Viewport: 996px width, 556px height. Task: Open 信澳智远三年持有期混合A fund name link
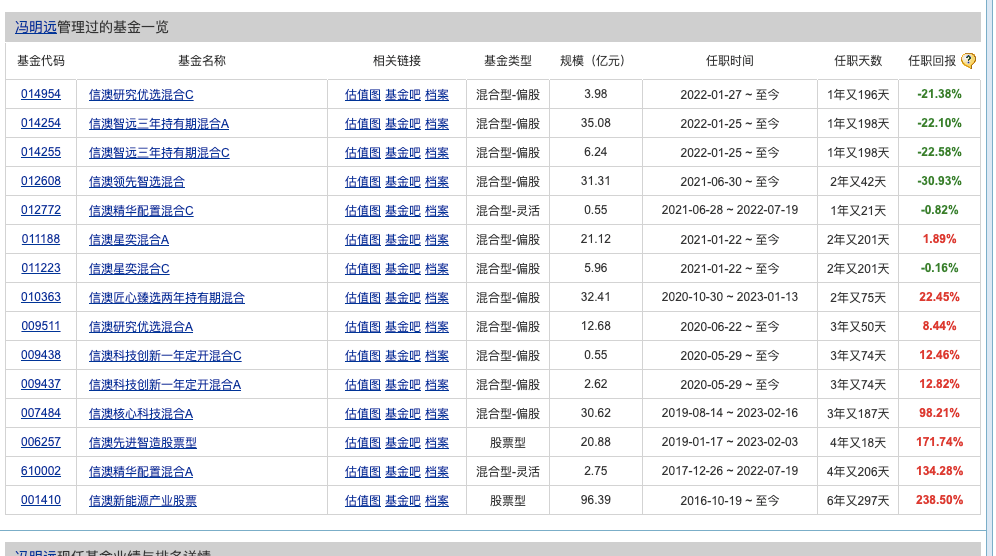click(x=159, y=124)
